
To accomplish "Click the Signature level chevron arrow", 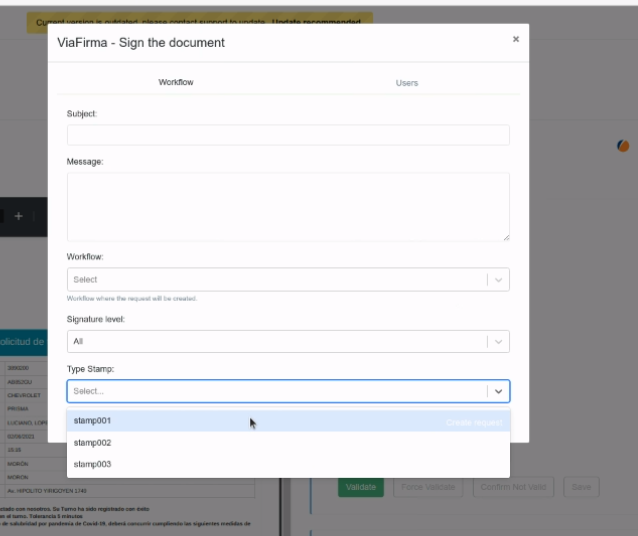I will pyautogui.click(x=499, y=342).
